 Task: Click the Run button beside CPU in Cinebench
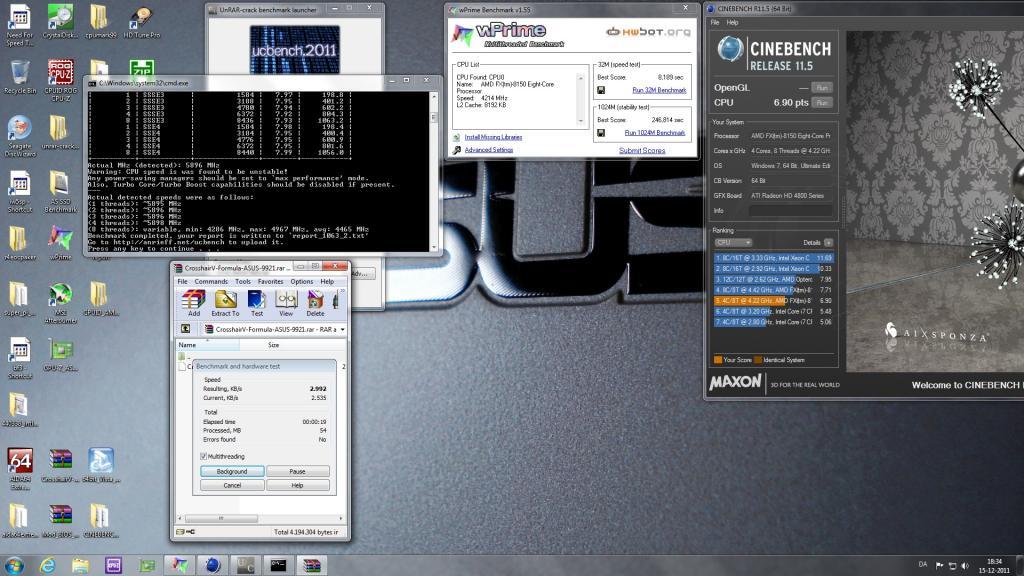822,103
